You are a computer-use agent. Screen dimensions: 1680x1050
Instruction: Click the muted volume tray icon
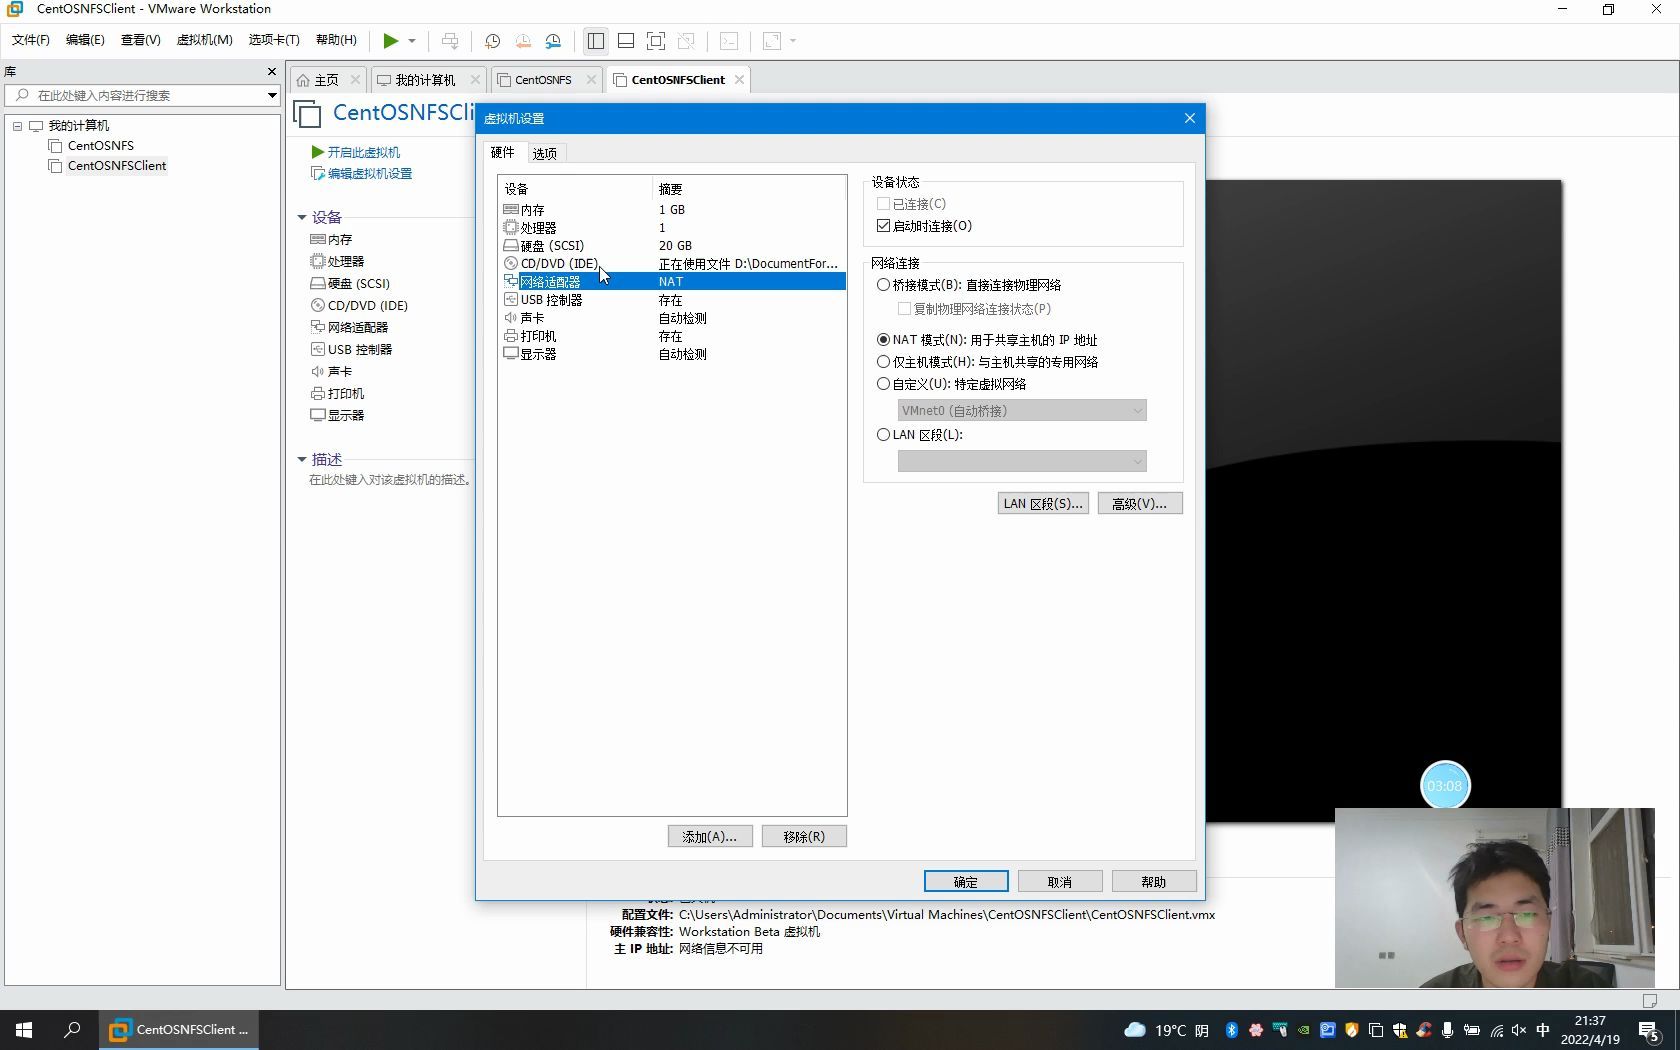1519,1030
